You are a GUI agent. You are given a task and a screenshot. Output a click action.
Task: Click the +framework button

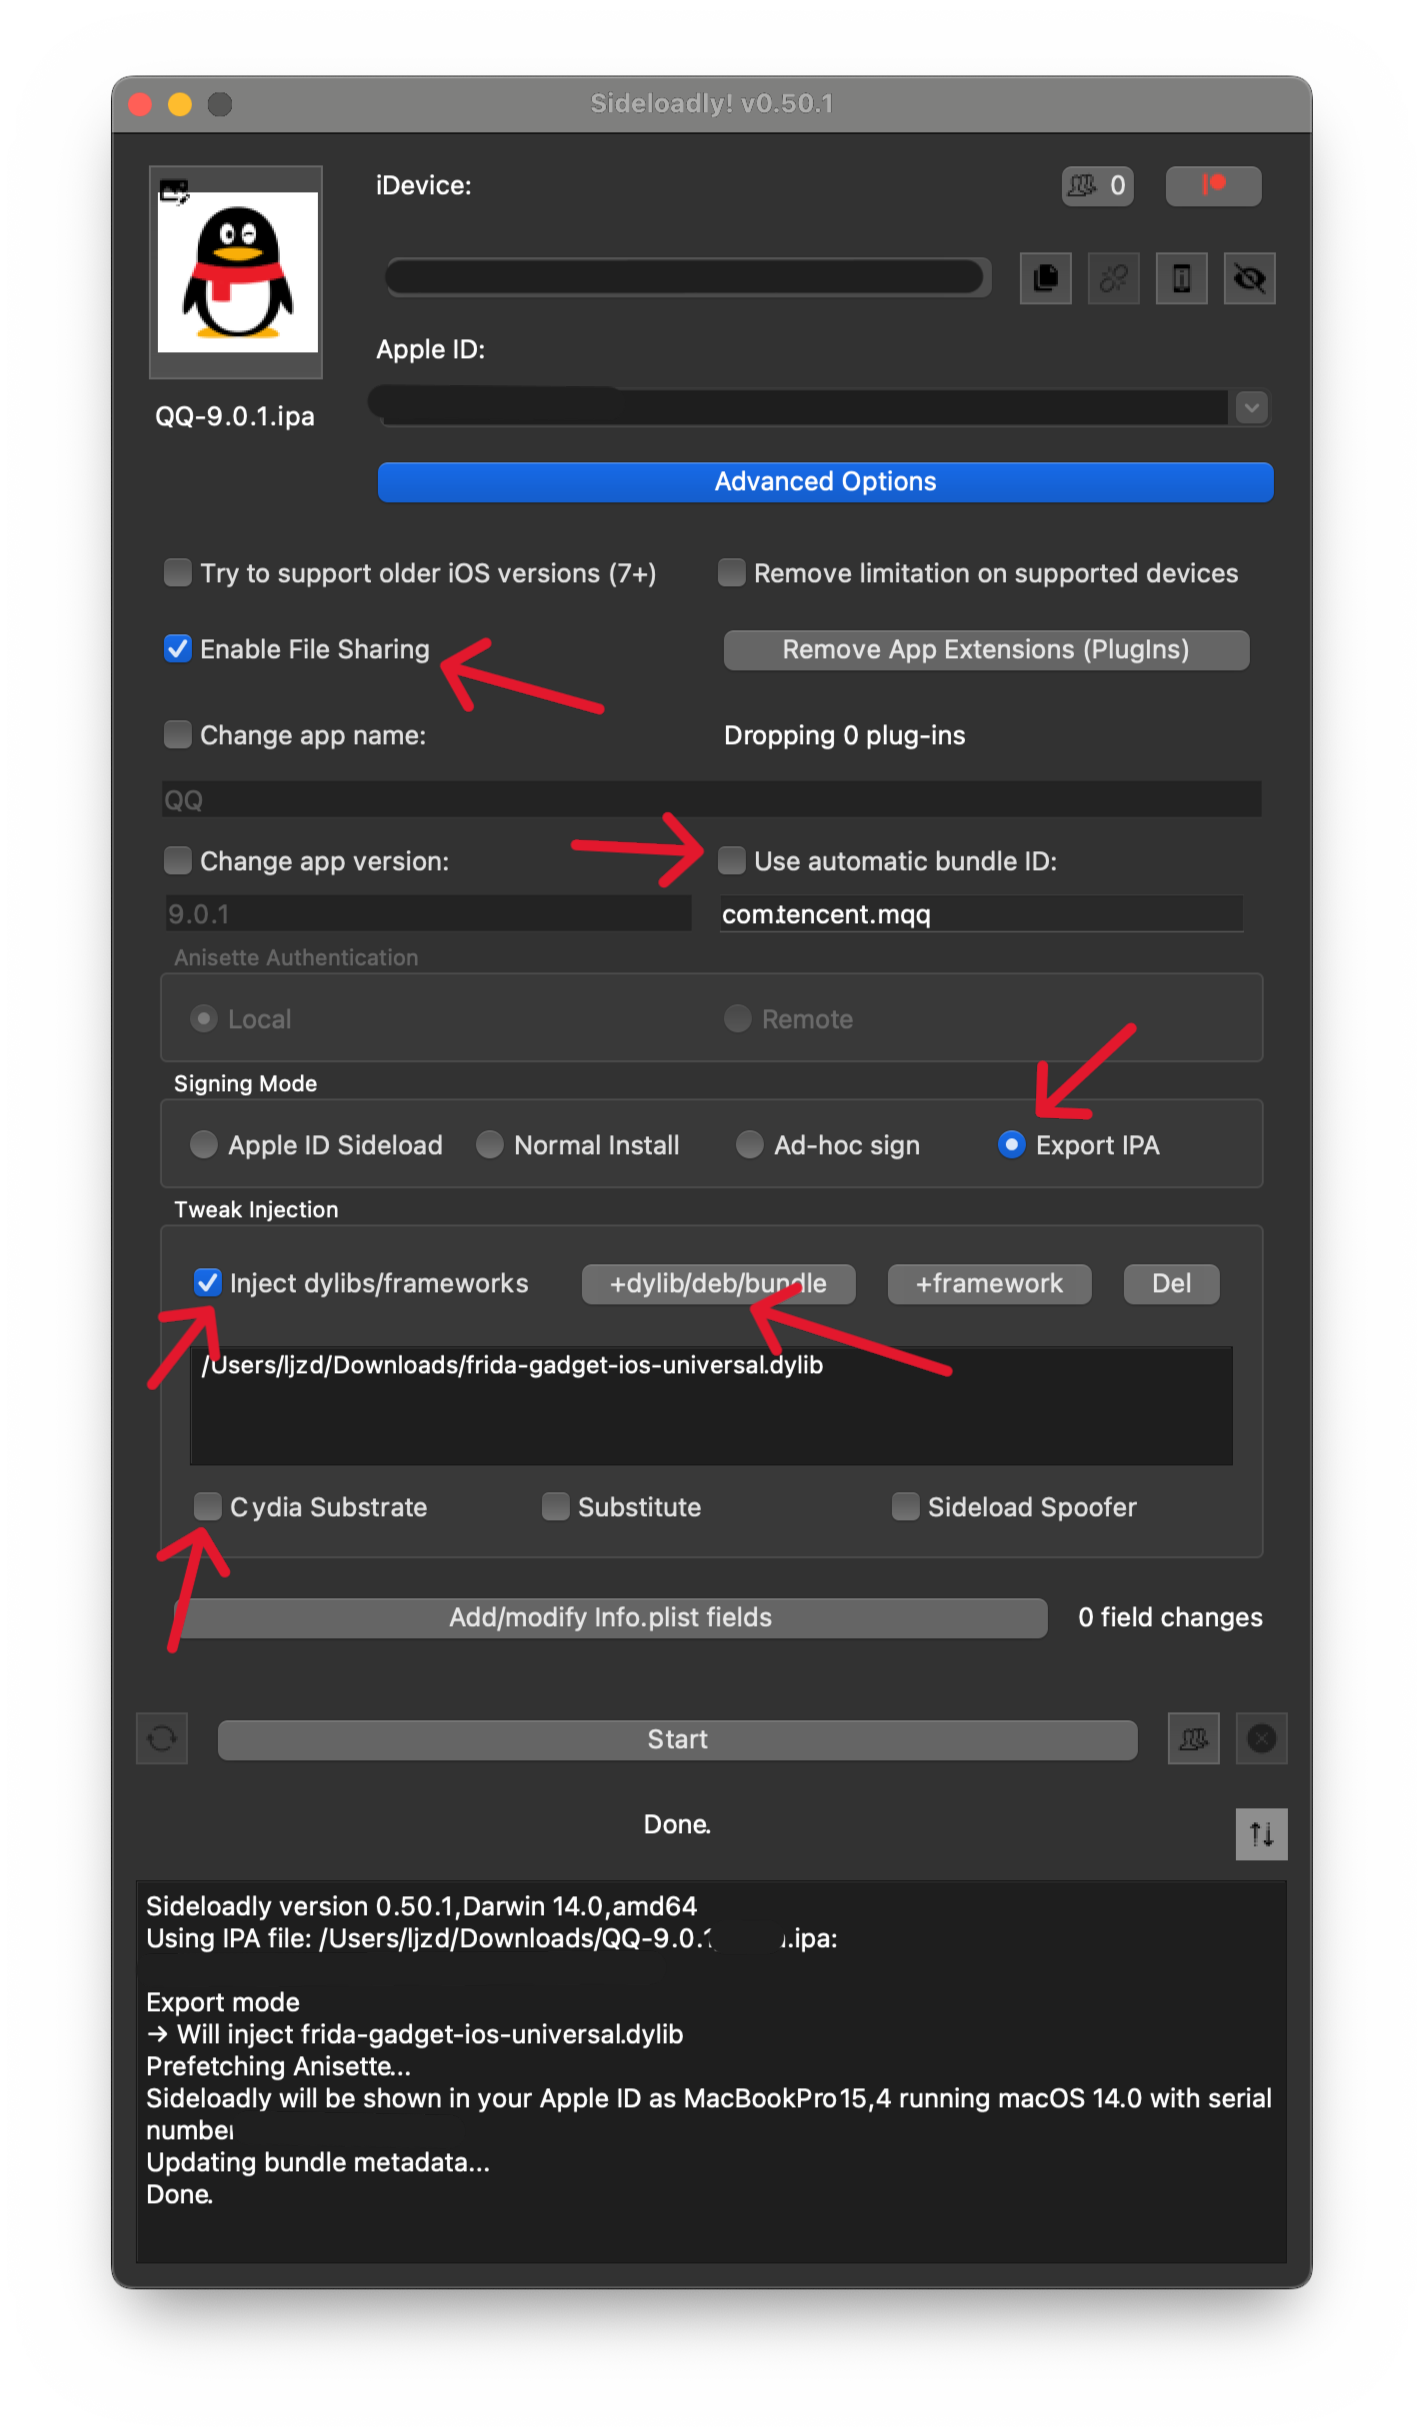989,1284
